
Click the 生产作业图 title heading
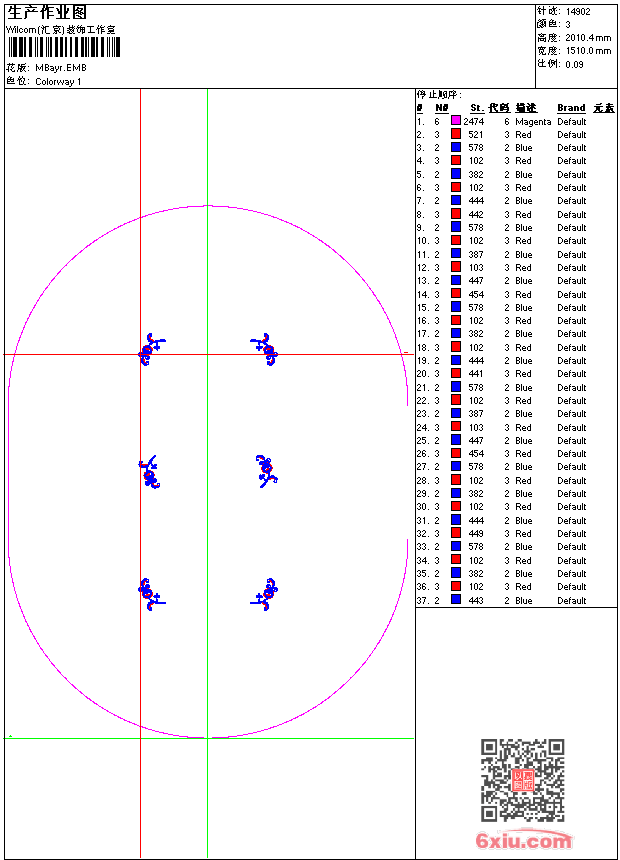point(47,12)
